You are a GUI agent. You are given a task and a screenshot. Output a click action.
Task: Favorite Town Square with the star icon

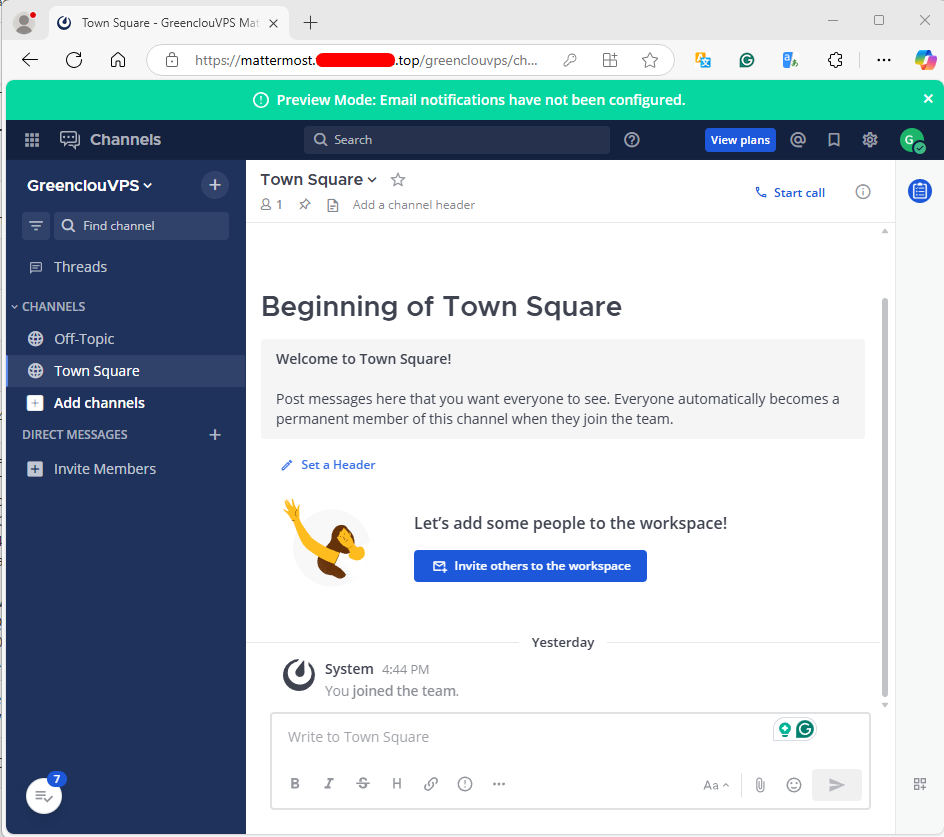(398, 179)
